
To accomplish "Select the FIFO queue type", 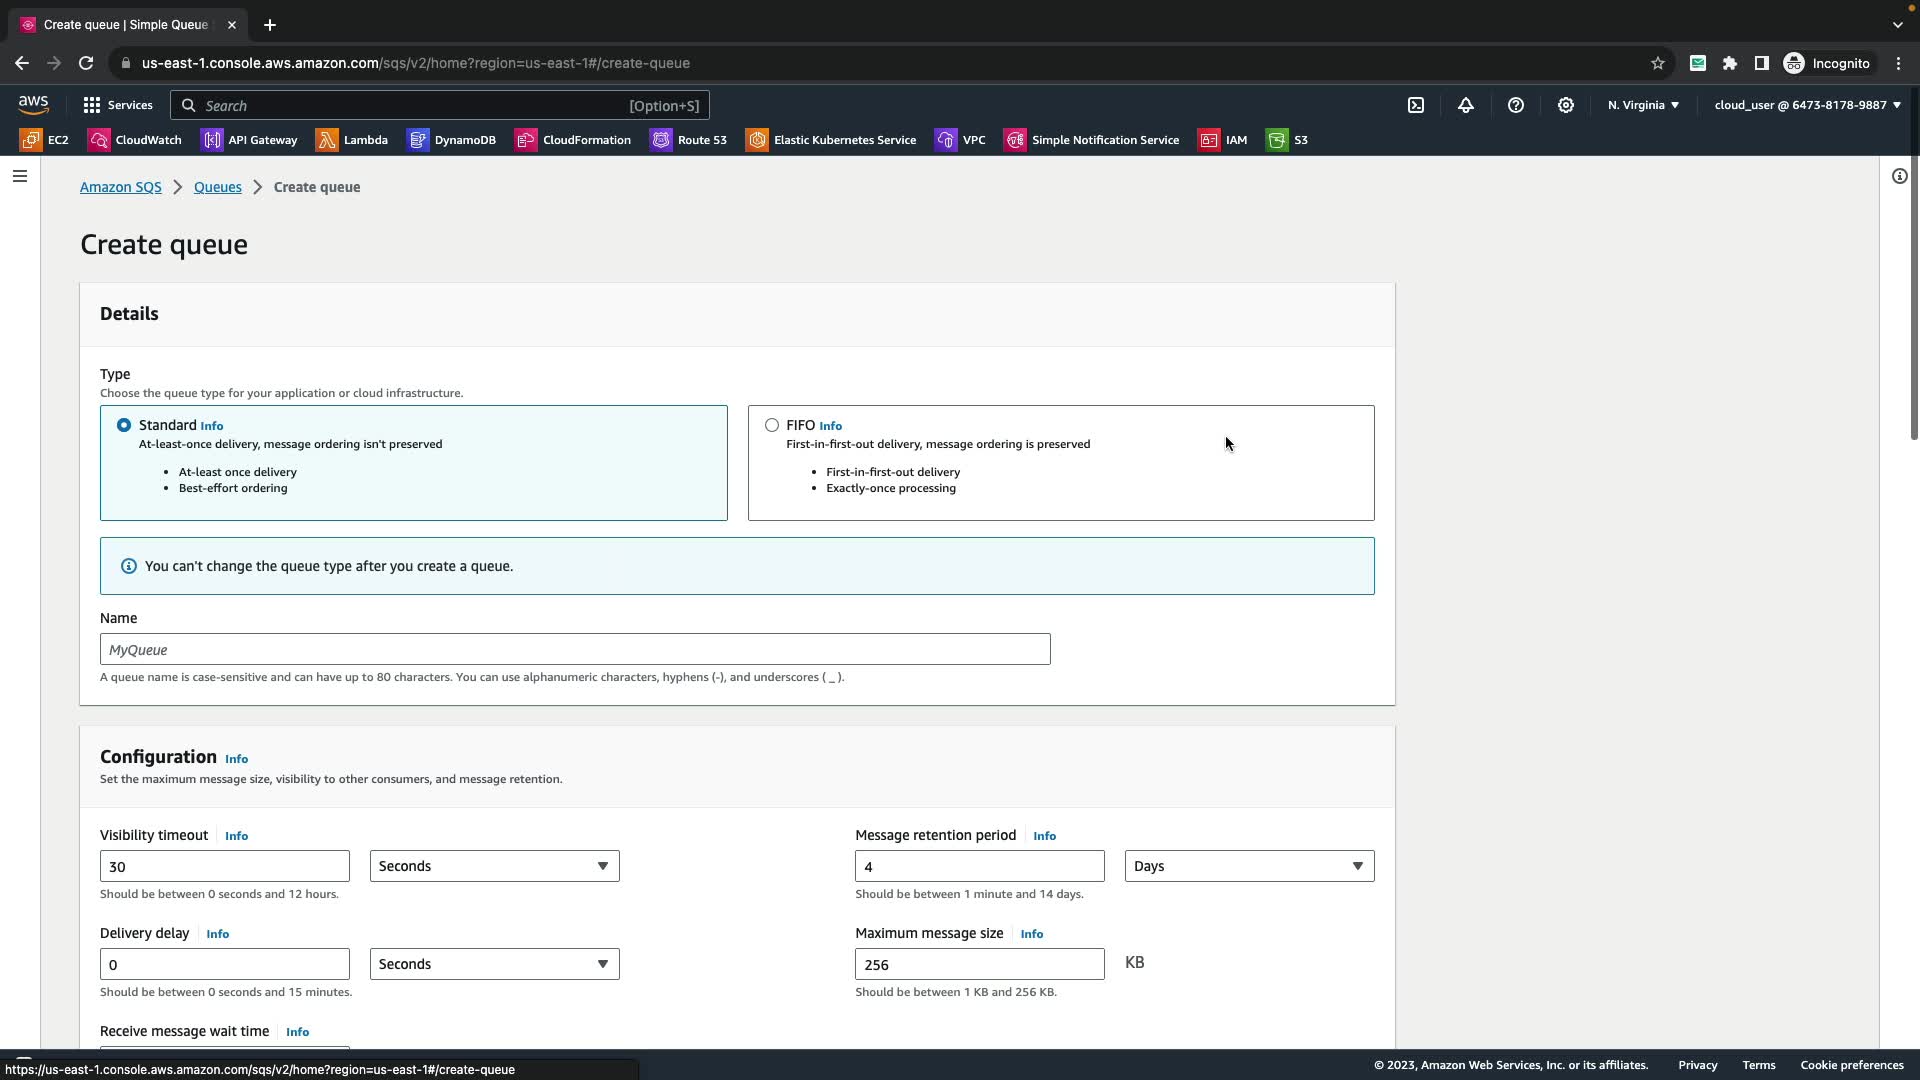I will pos(772,425).
